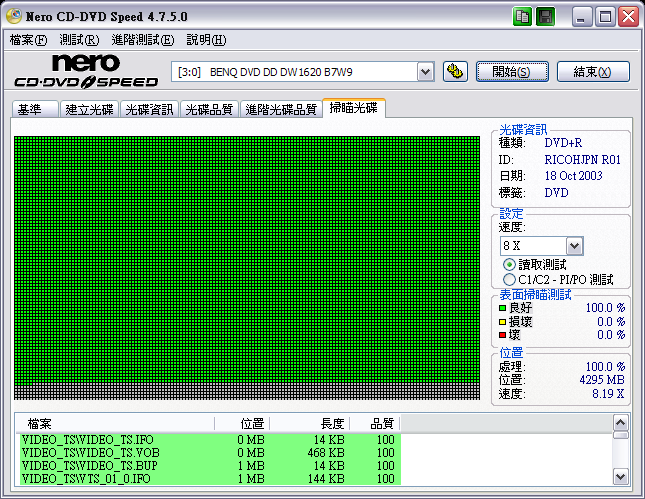The image size is (645, 499).
Task: Open the drive options icon beside drive selector
Action: [455, 72]
